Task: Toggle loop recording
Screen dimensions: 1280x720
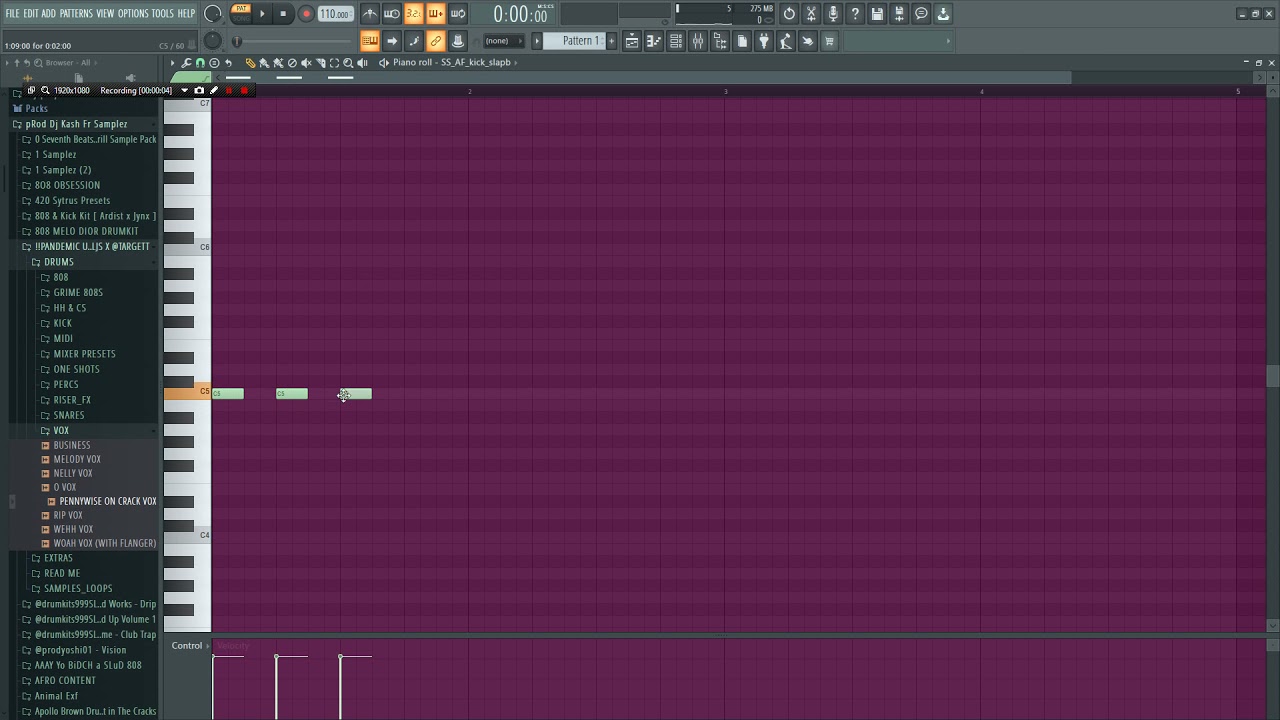Action: coord(458,14)
